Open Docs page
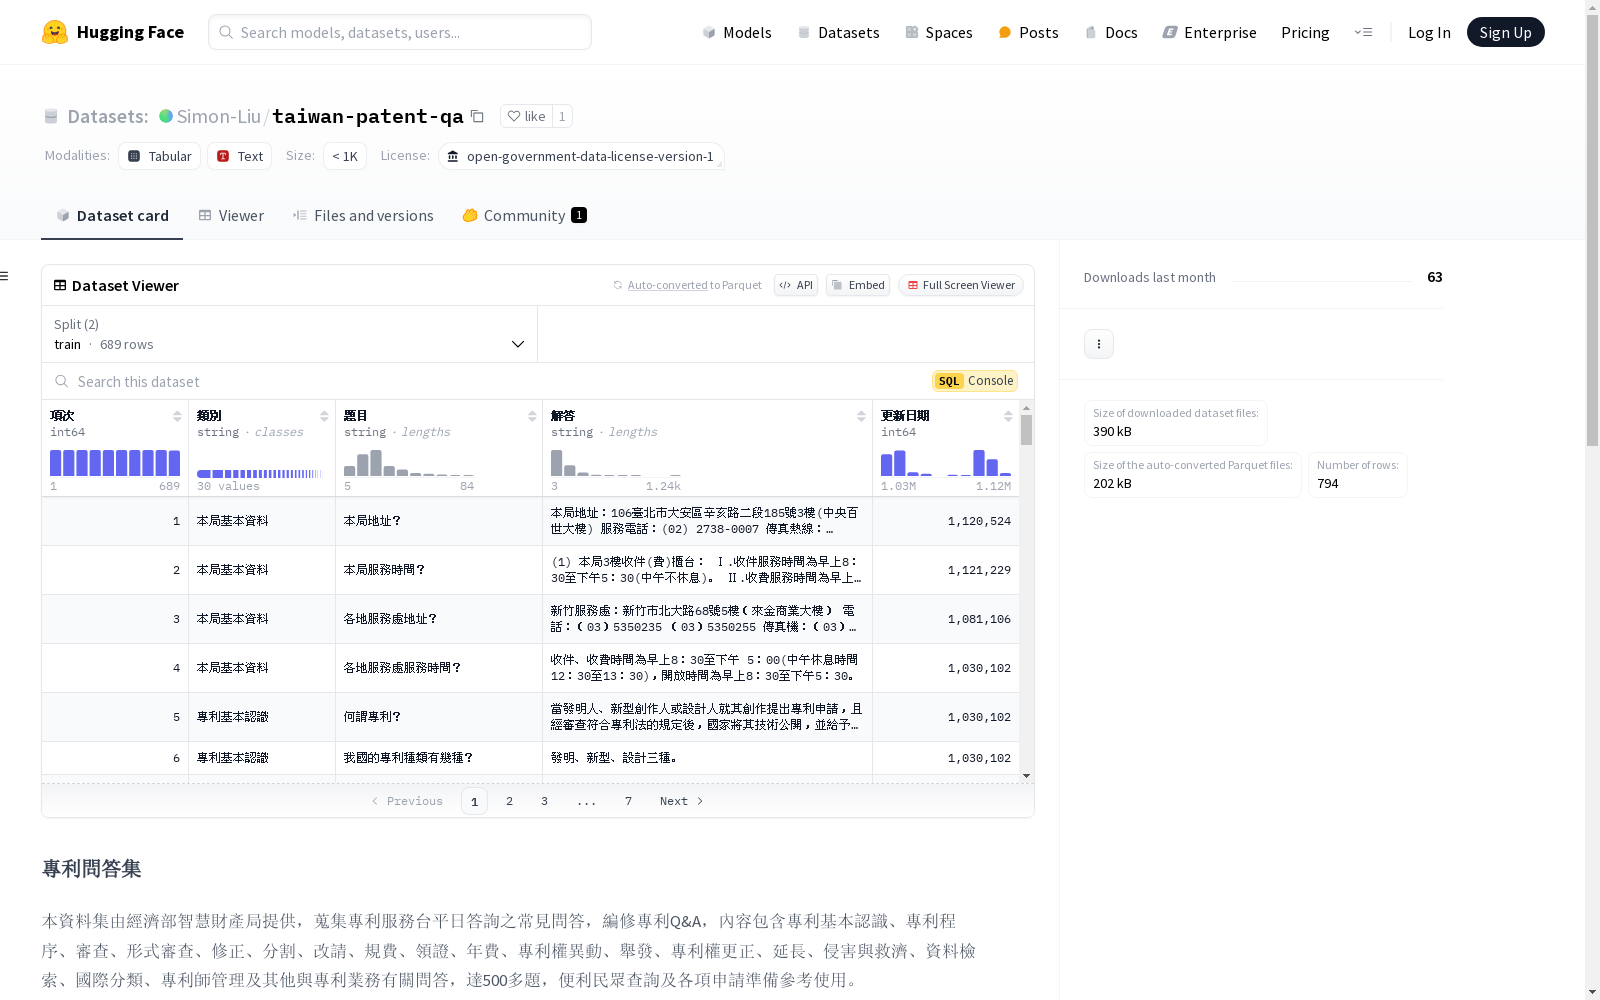 [1111, 32]
